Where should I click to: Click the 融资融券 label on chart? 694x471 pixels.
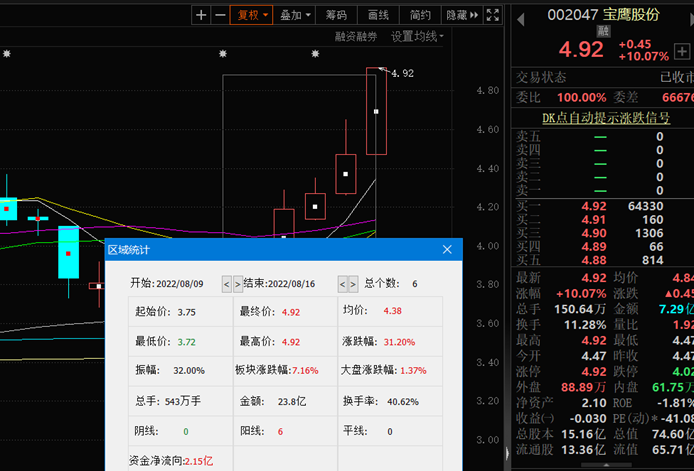pos(356,37)
